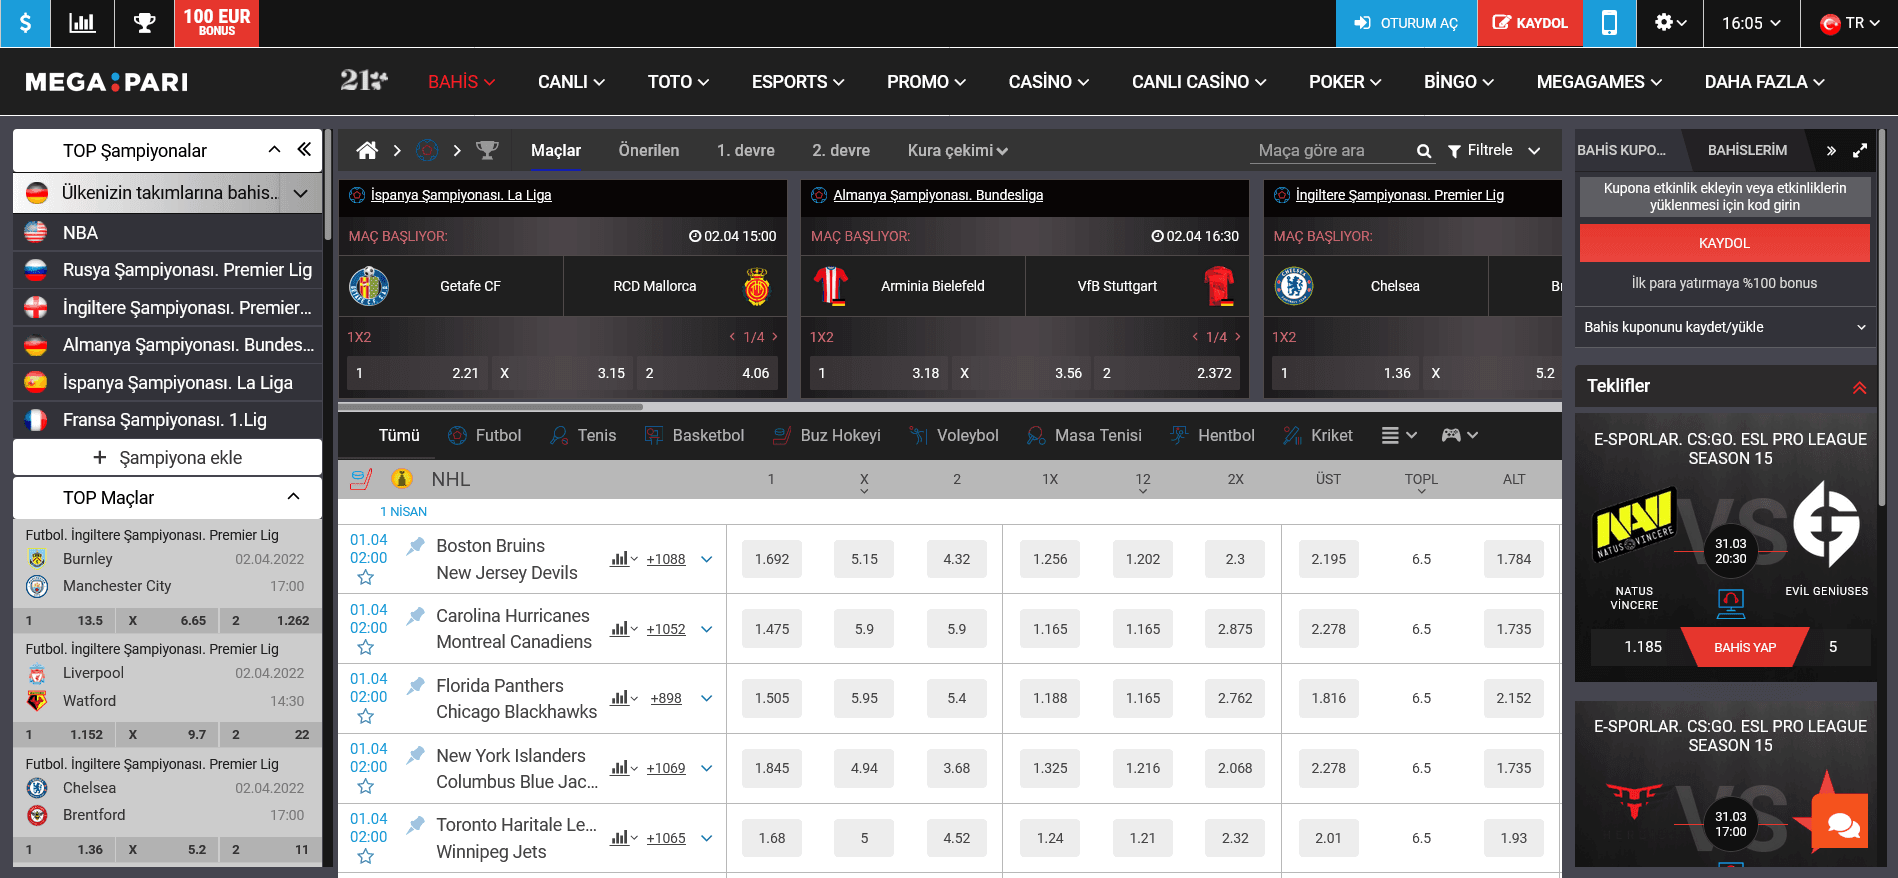Select NBA in the championships list
1898x878 pixels.
(x=167, y=232)
